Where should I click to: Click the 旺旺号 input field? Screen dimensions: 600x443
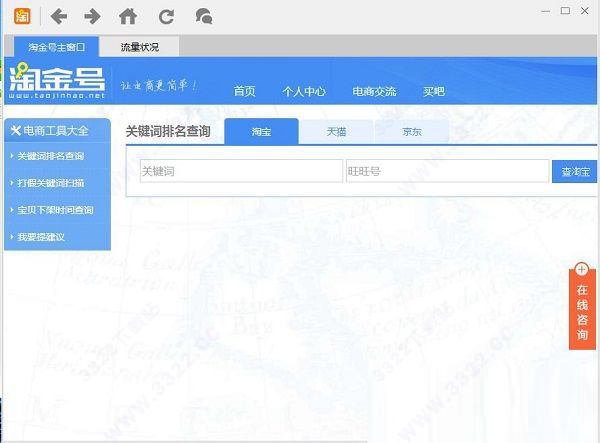[x=447, y=171]
